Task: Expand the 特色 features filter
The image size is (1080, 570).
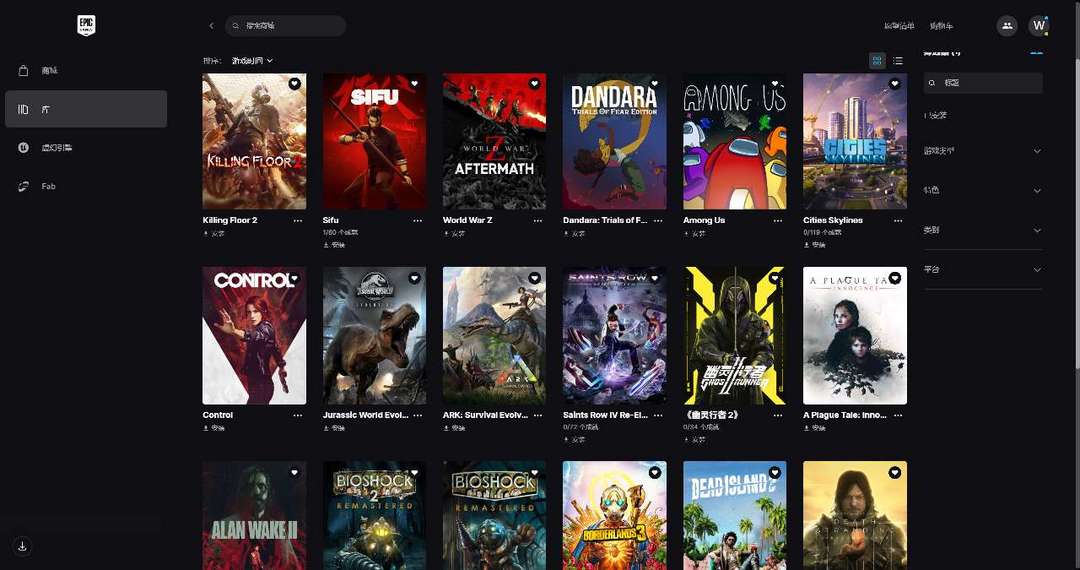Action: 983,191
